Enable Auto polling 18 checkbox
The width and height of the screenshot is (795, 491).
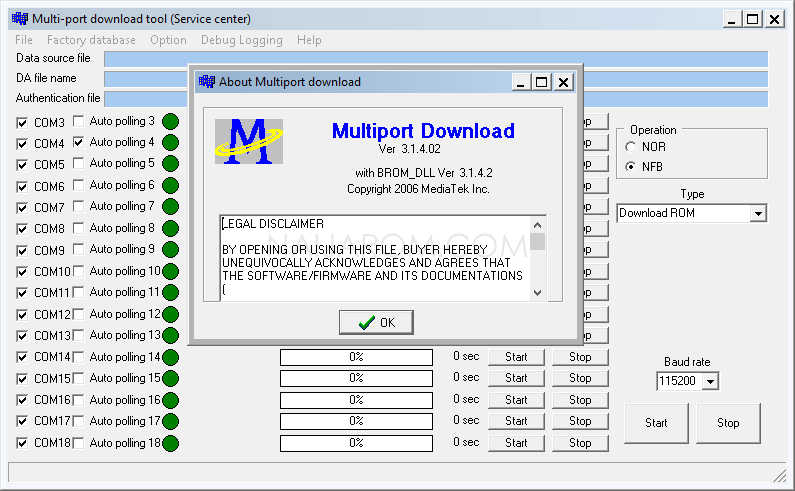click(78, 443)
